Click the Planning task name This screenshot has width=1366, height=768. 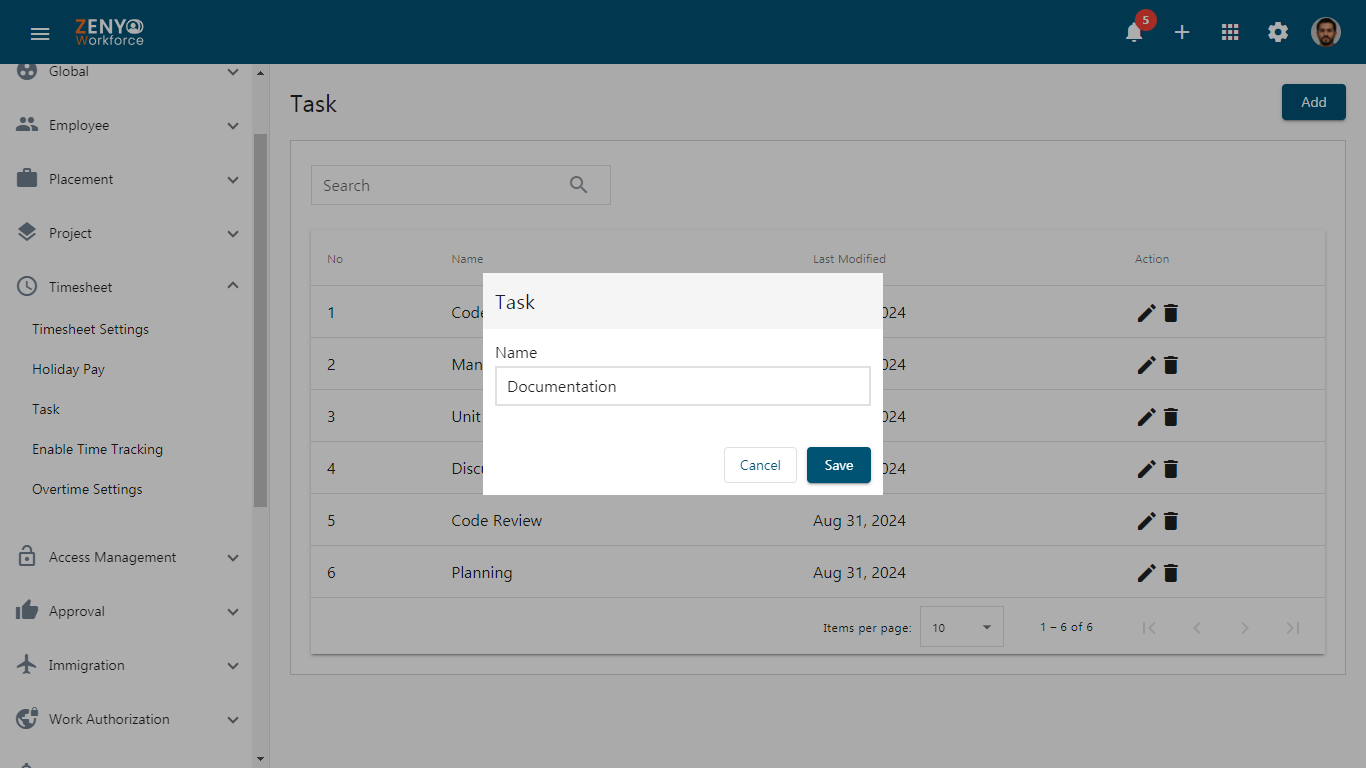click(482, 573)
